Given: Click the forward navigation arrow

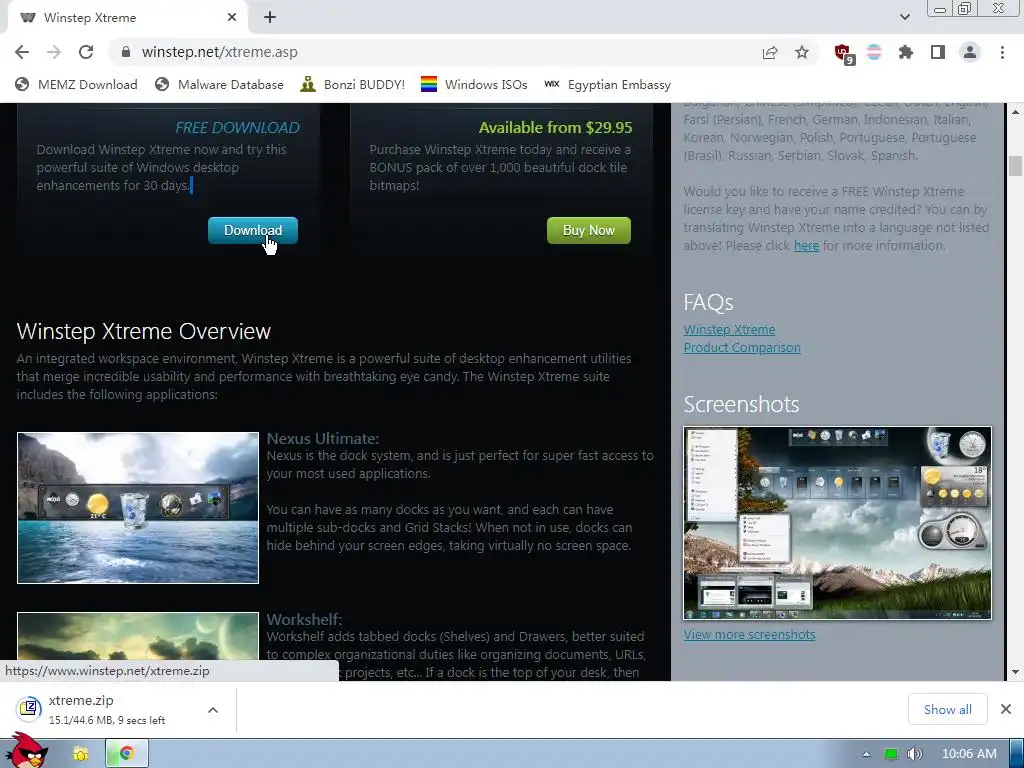Looking at the screenshot, I should pos(54,52).
